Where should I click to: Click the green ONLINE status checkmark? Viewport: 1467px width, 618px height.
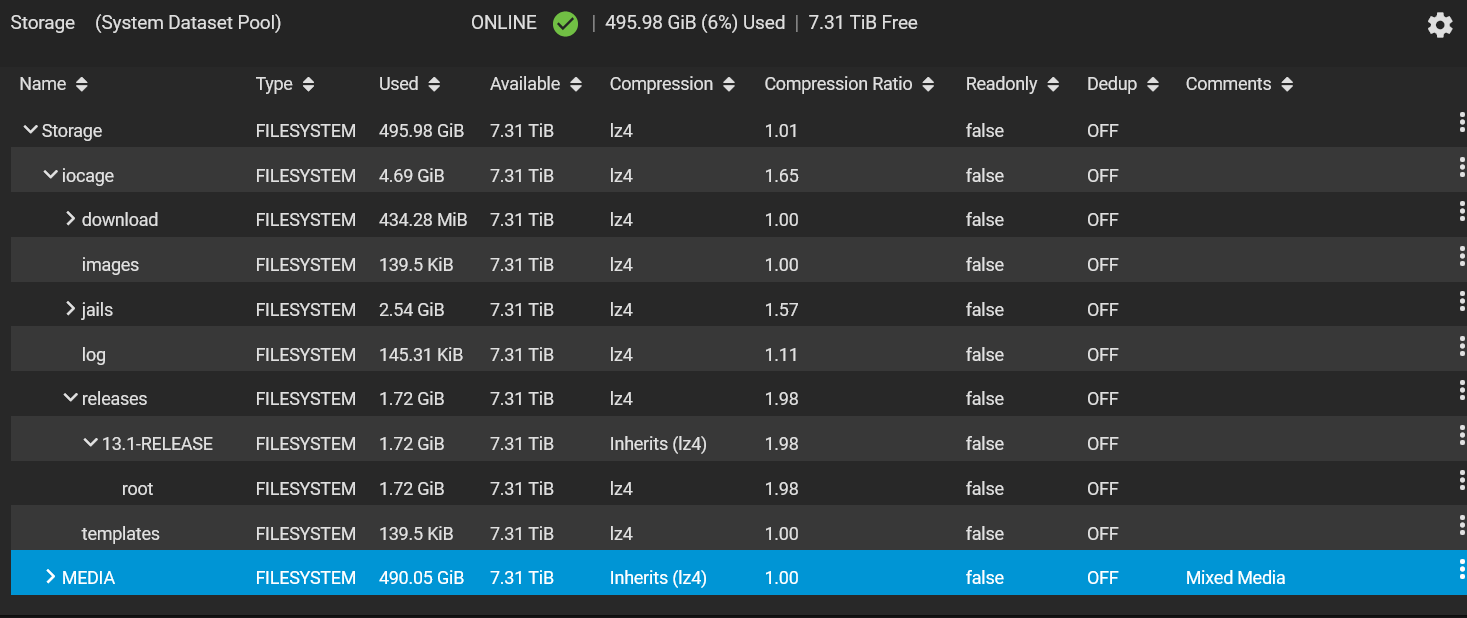point(565,23)
